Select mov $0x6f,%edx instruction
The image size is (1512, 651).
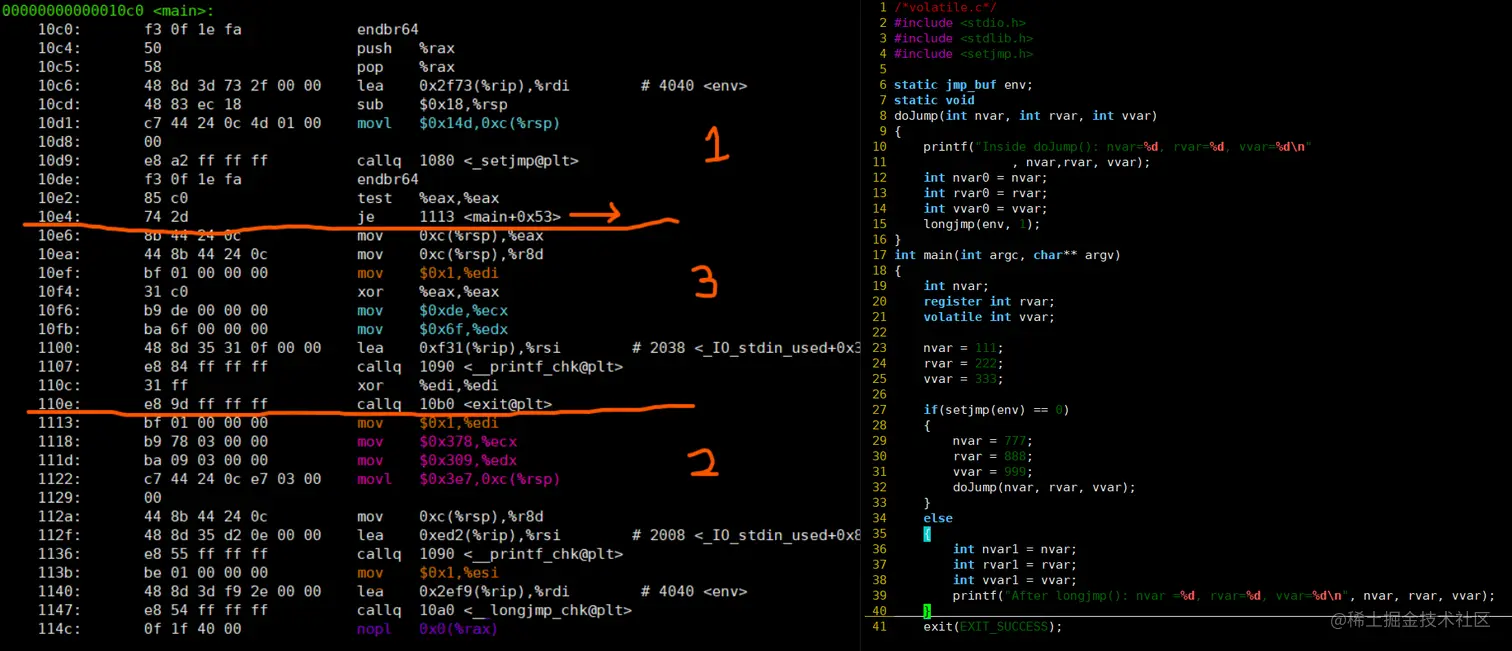(x=433, y=329)
